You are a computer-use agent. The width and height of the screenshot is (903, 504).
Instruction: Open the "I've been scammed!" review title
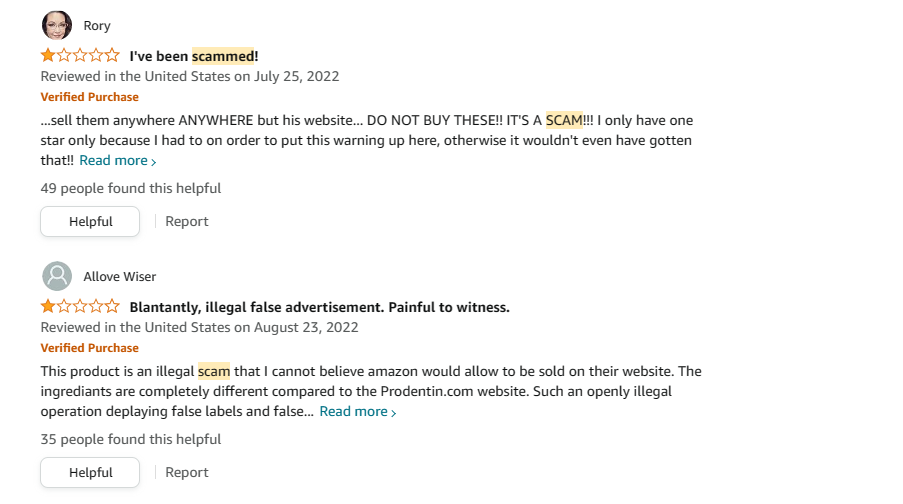[x=194, y=56]
